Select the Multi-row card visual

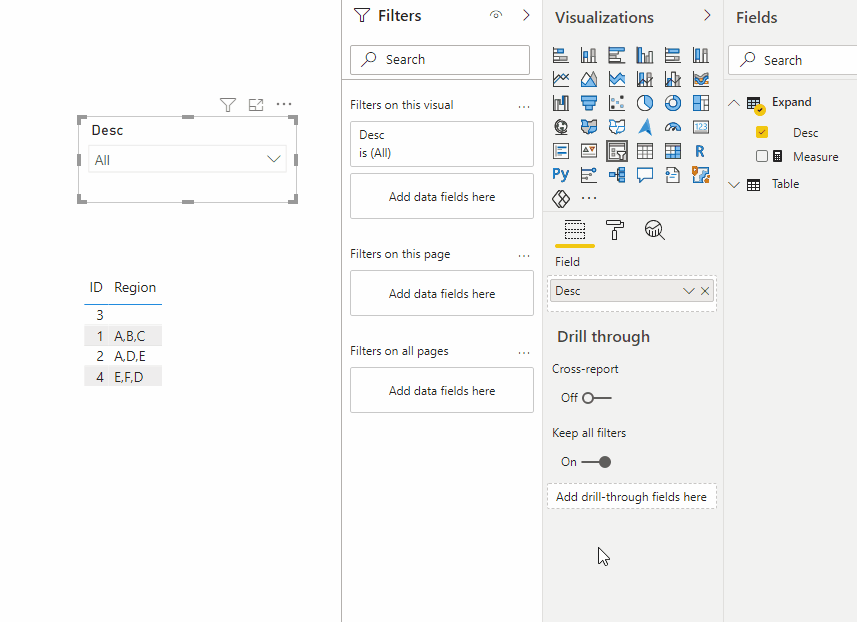561,151
